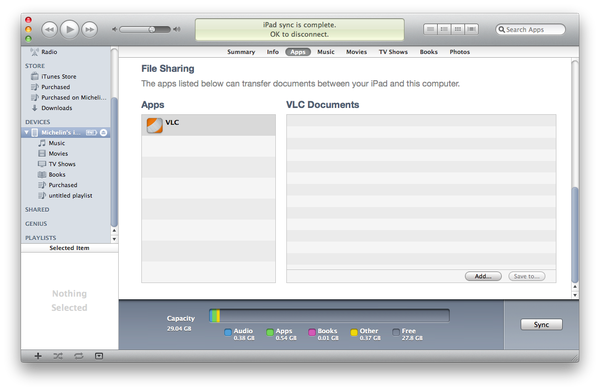Open Purchased on Micheli... playlist
The image size is (600, 391).
[x=74, y=97]
